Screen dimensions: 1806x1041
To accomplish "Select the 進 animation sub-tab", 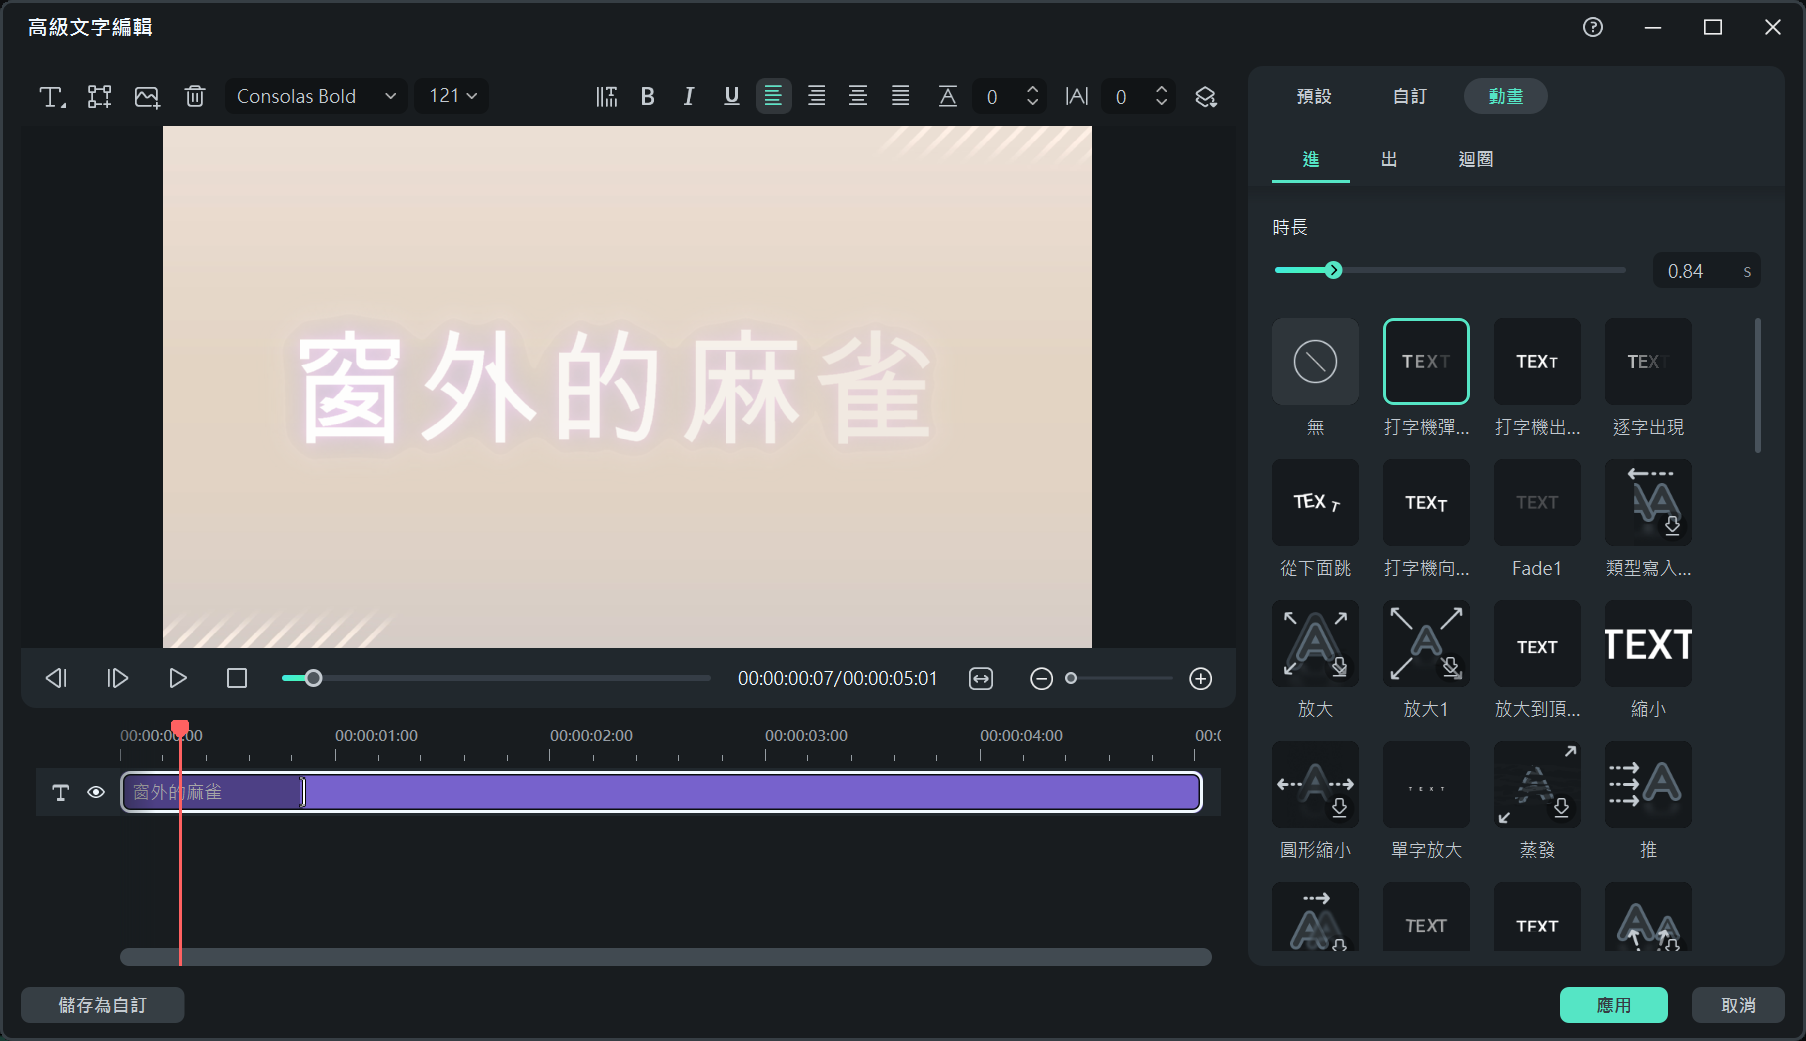I will [1311, 160].
